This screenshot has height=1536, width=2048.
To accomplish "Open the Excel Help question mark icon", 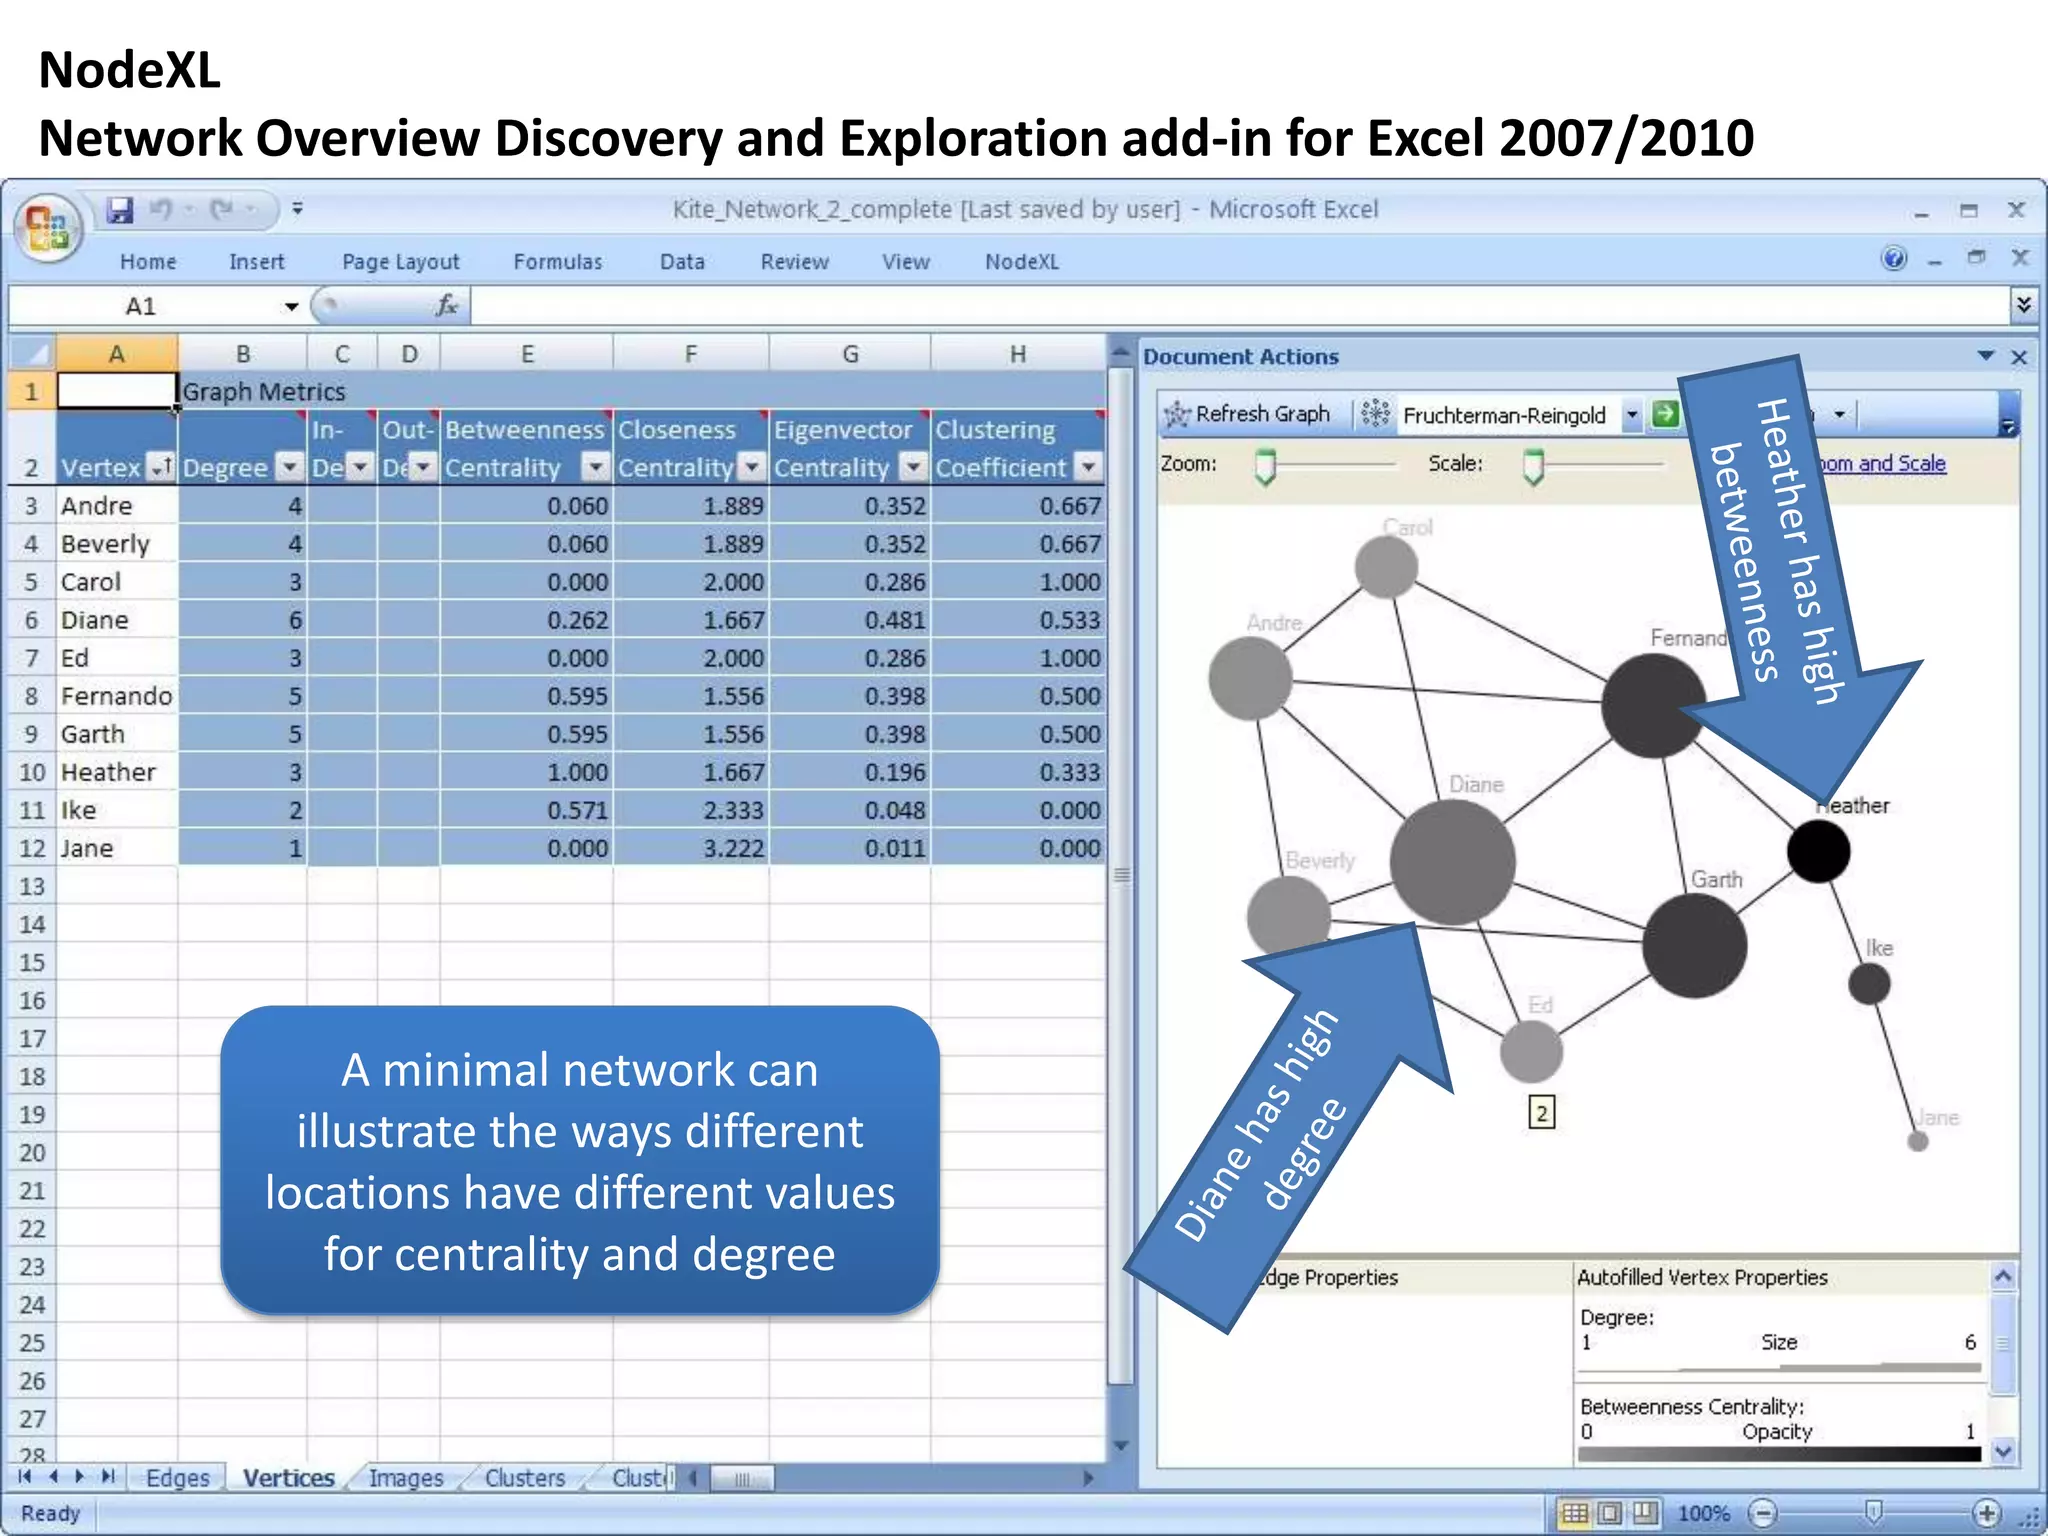I will (x=1893, y=259).
